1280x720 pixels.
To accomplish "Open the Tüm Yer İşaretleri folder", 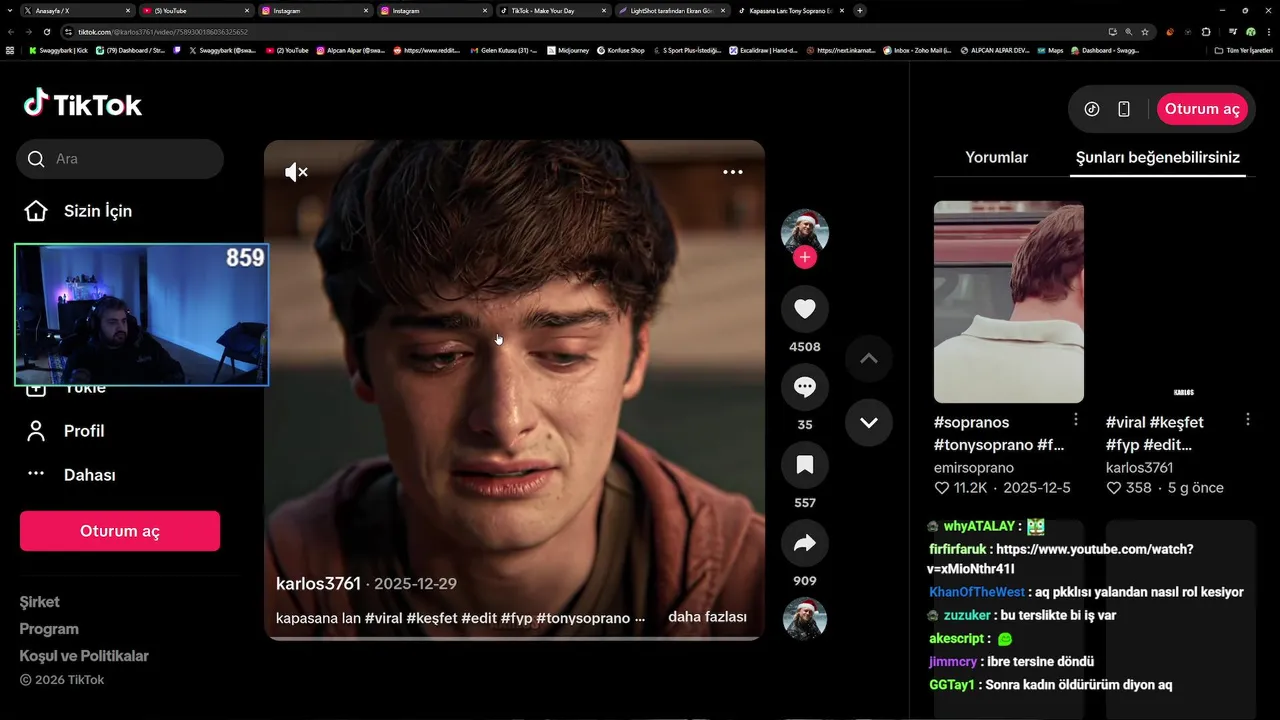I will (1244, 50).
